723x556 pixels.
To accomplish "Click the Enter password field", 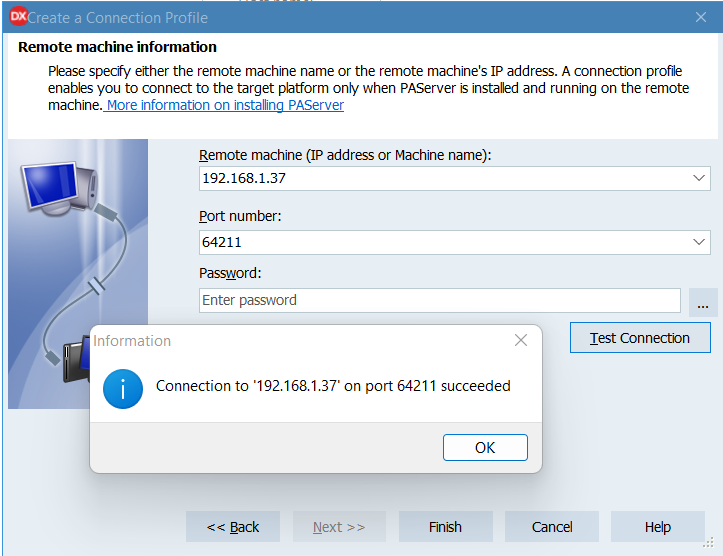I will [439, 300].
